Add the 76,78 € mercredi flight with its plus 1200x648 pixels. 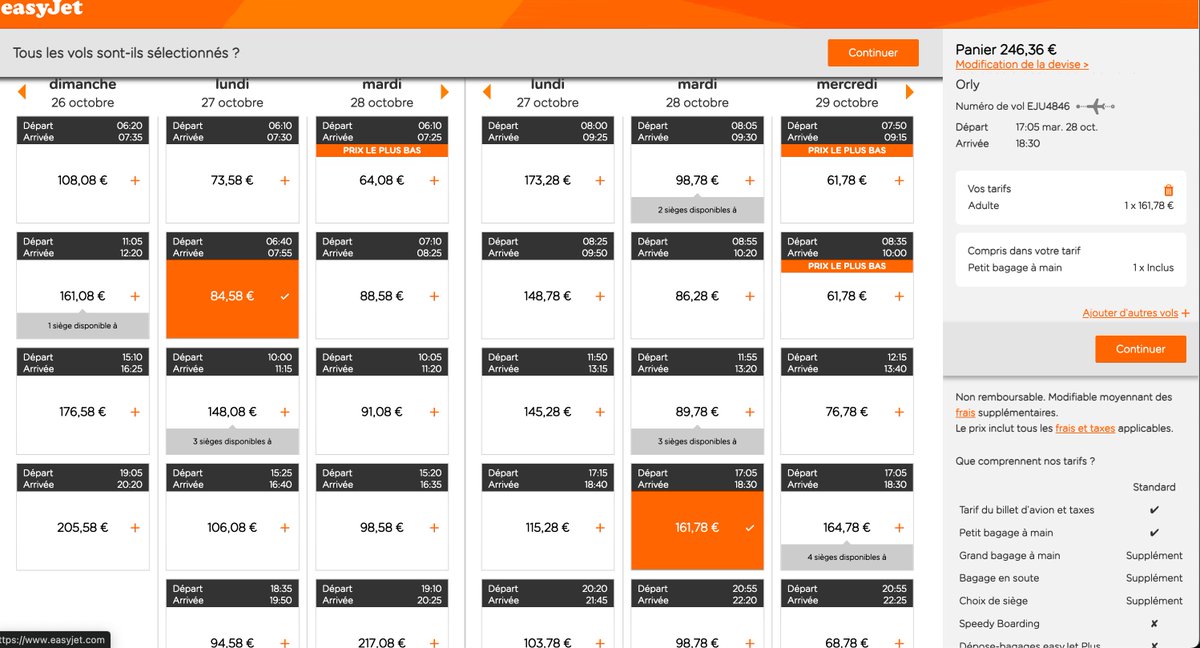pos(899,412)
